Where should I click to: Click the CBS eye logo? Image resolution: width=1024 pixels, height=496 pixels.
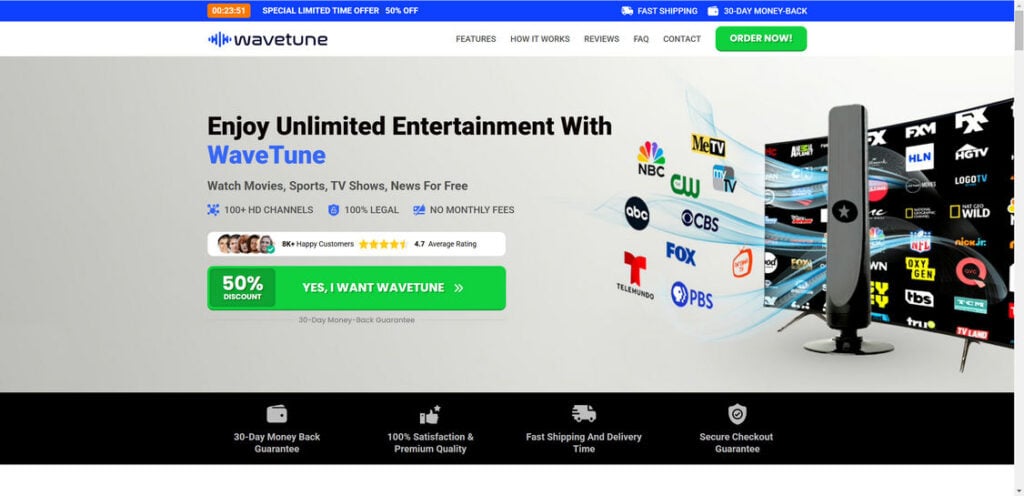pyautogui.click(x=699, y=221)
